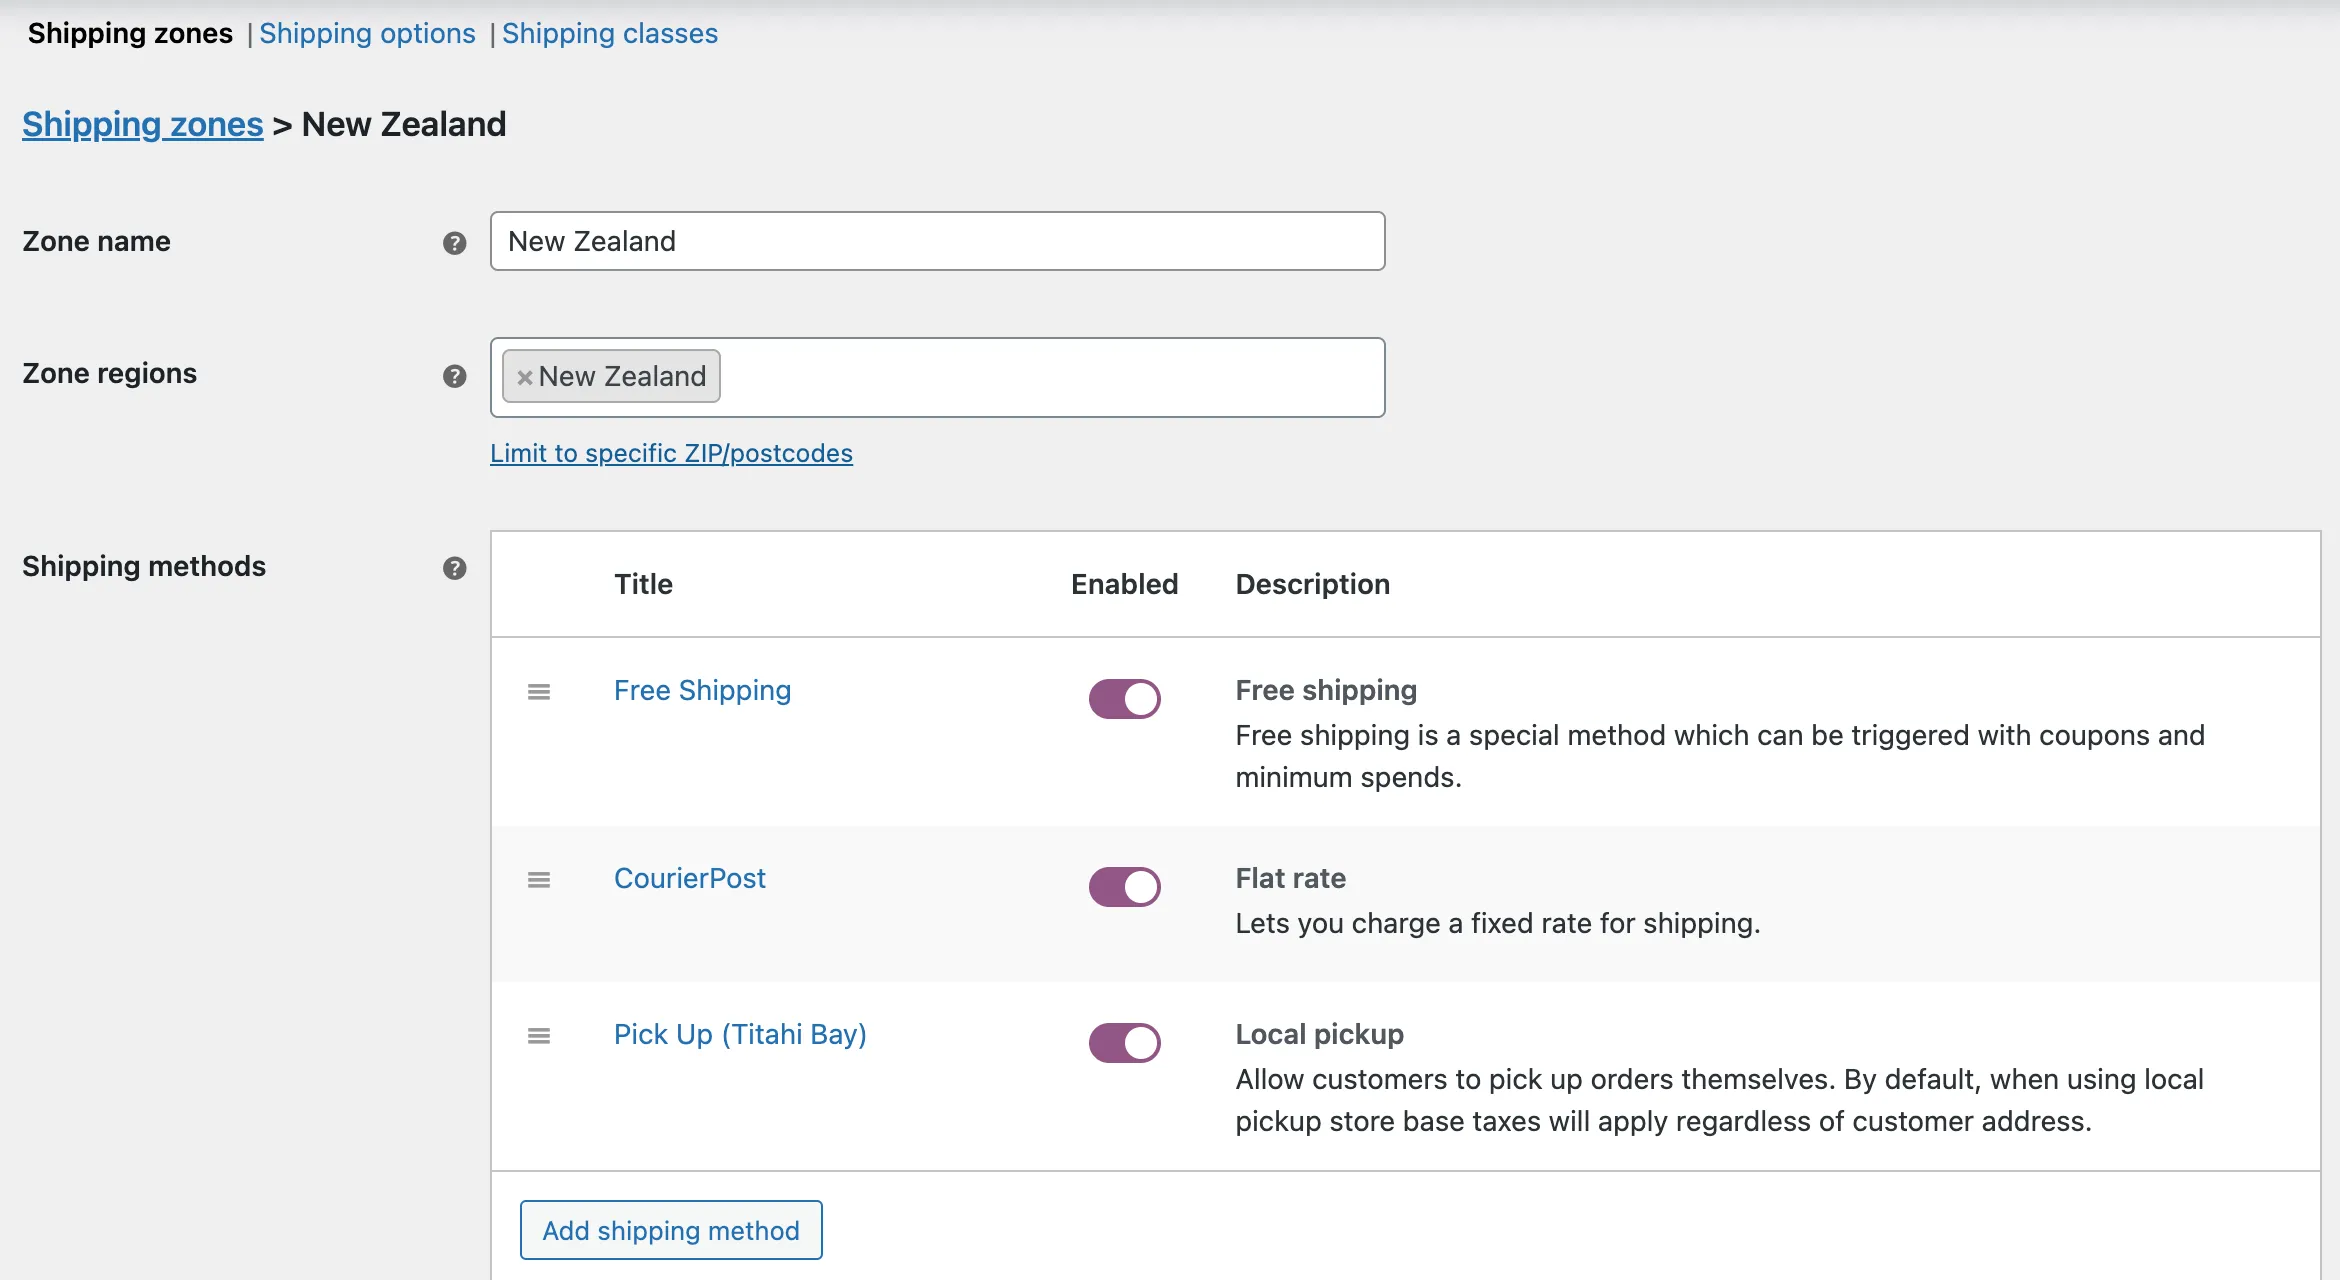Open the Zone regions selection box
Image resolution: width=2340 pixels, height=1280 pixels.
(x=1050, y=377)
